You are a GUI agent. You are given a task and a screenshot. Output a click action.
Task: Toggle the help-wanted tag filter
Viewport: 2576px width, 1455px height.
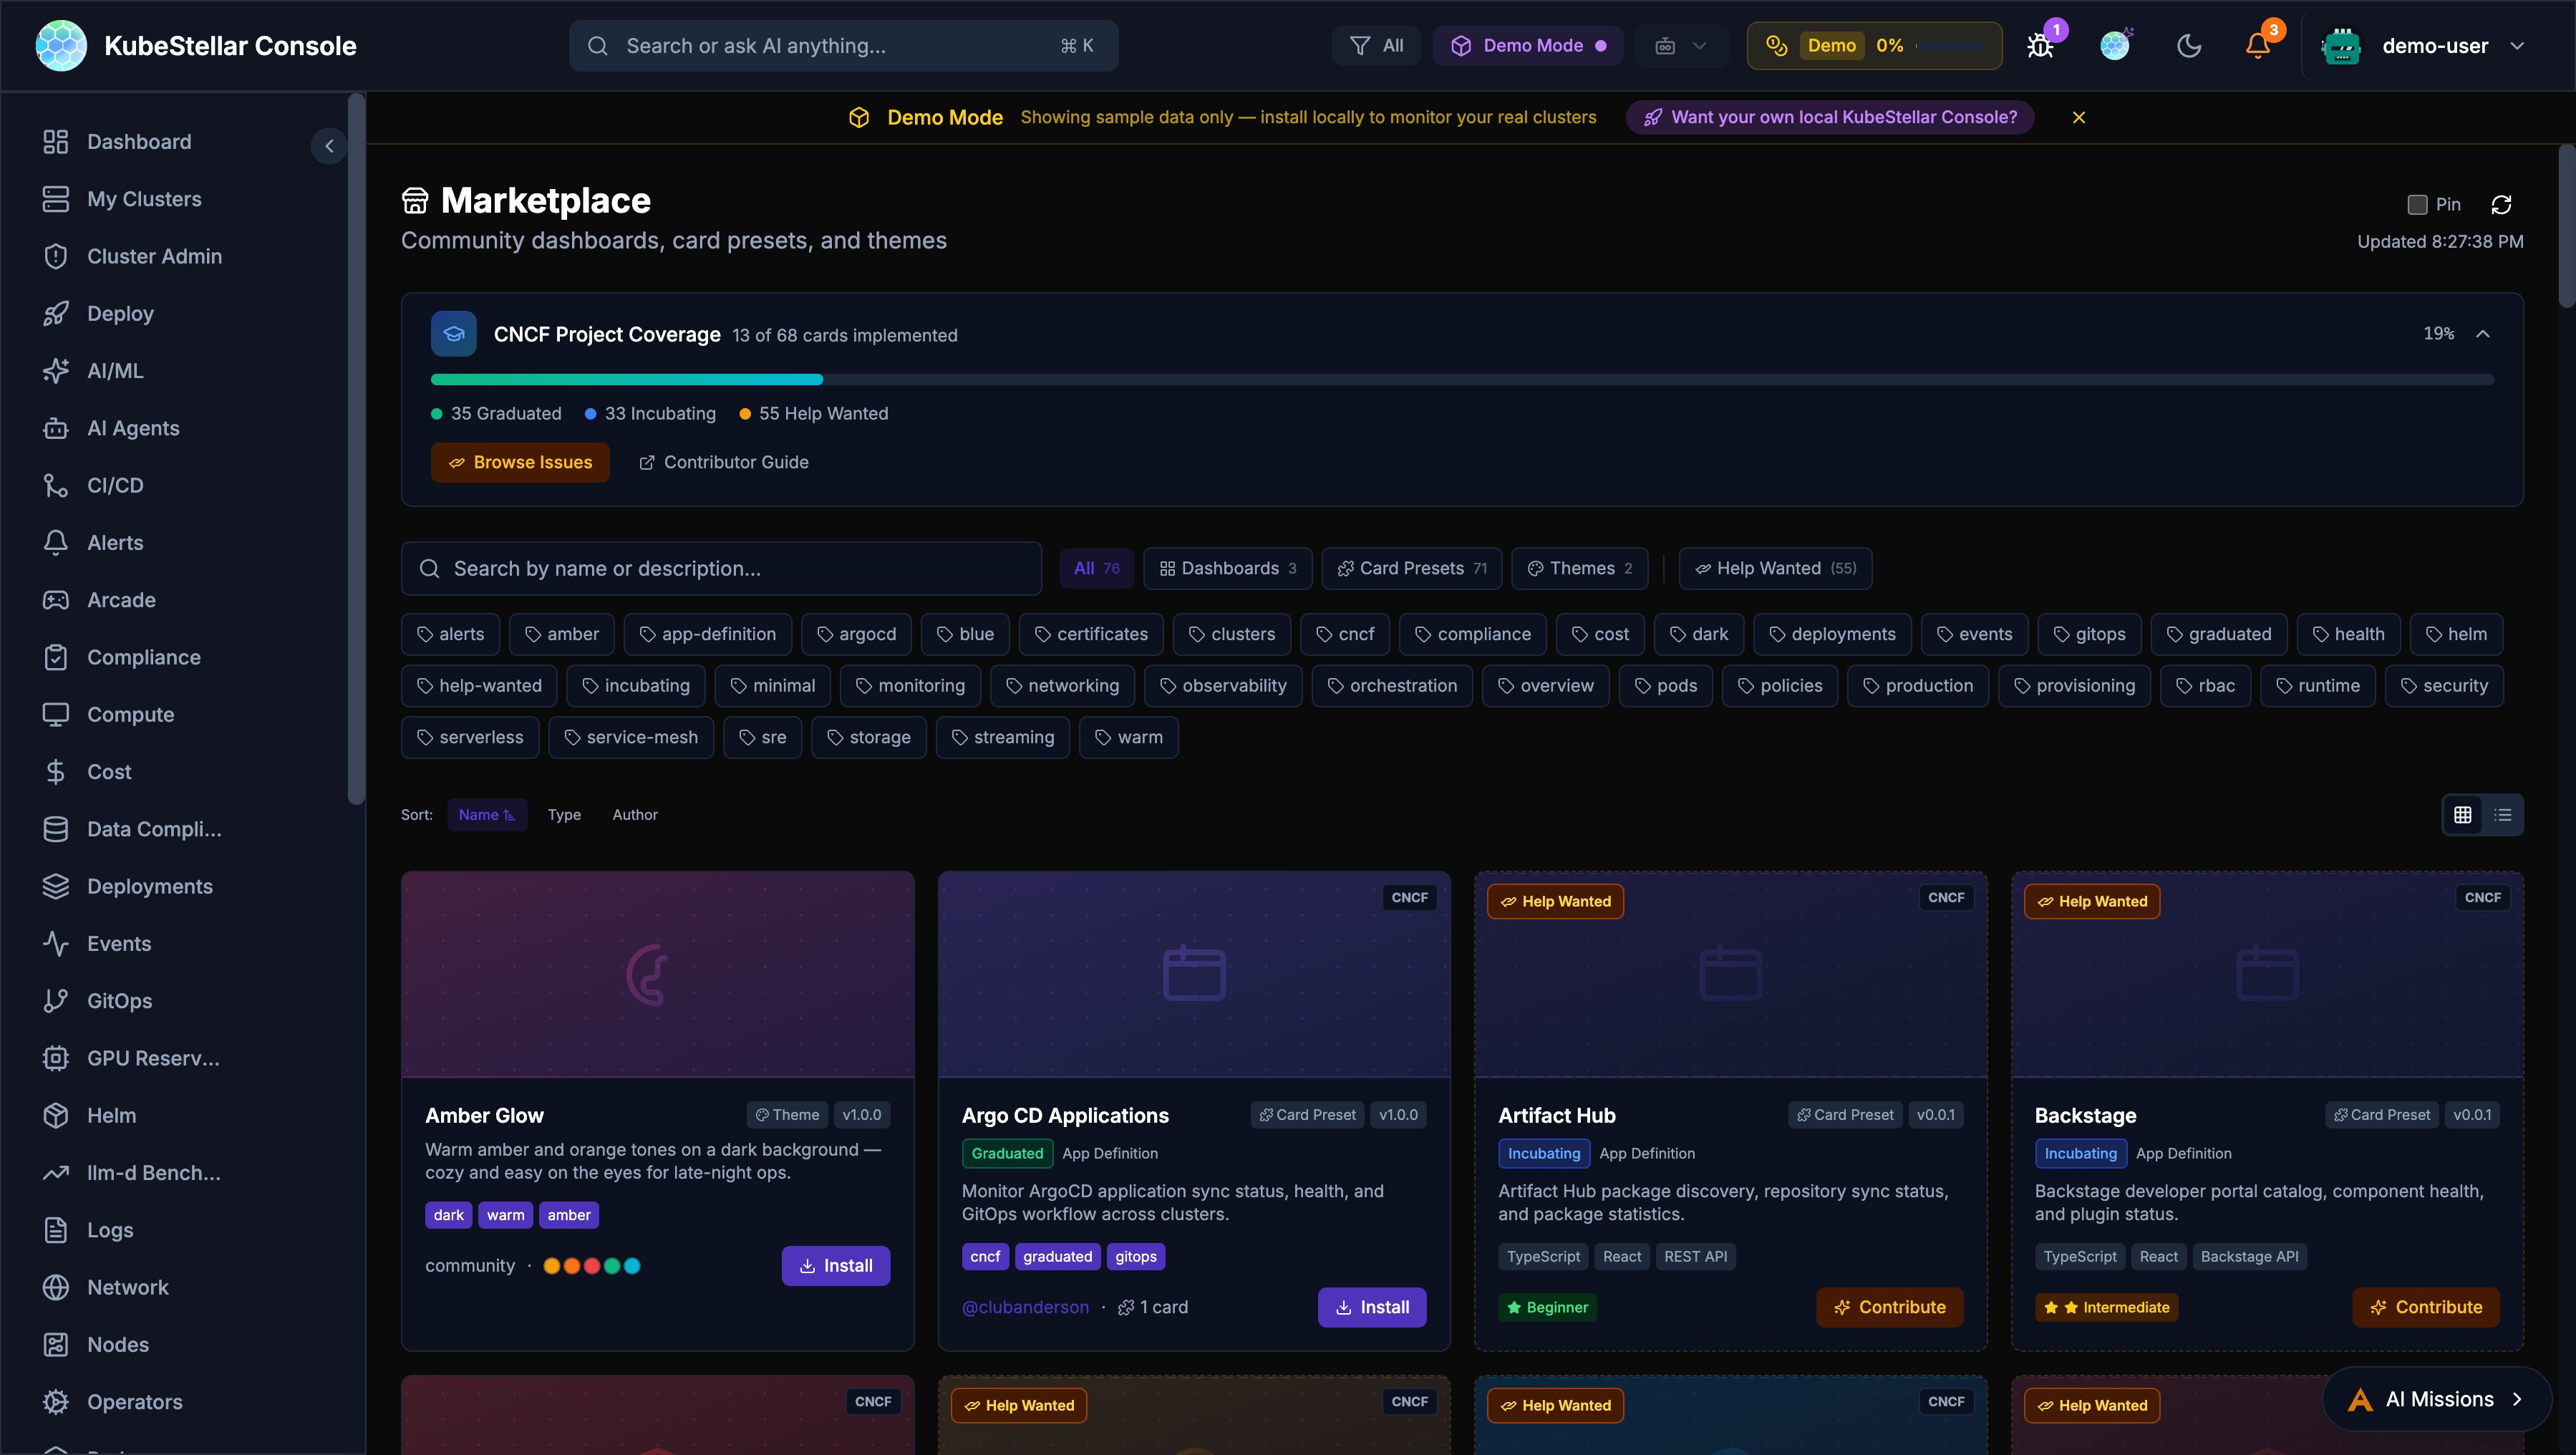pyautogui.click(x=480, y=685)
